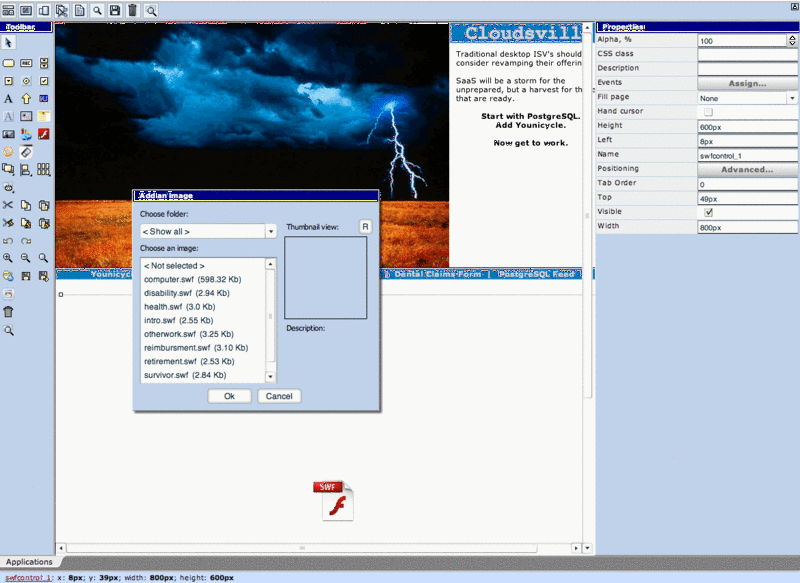The image size is (800, 583).
Task: Select the checkbox control tool in toolbox
Action: [43, 80]
